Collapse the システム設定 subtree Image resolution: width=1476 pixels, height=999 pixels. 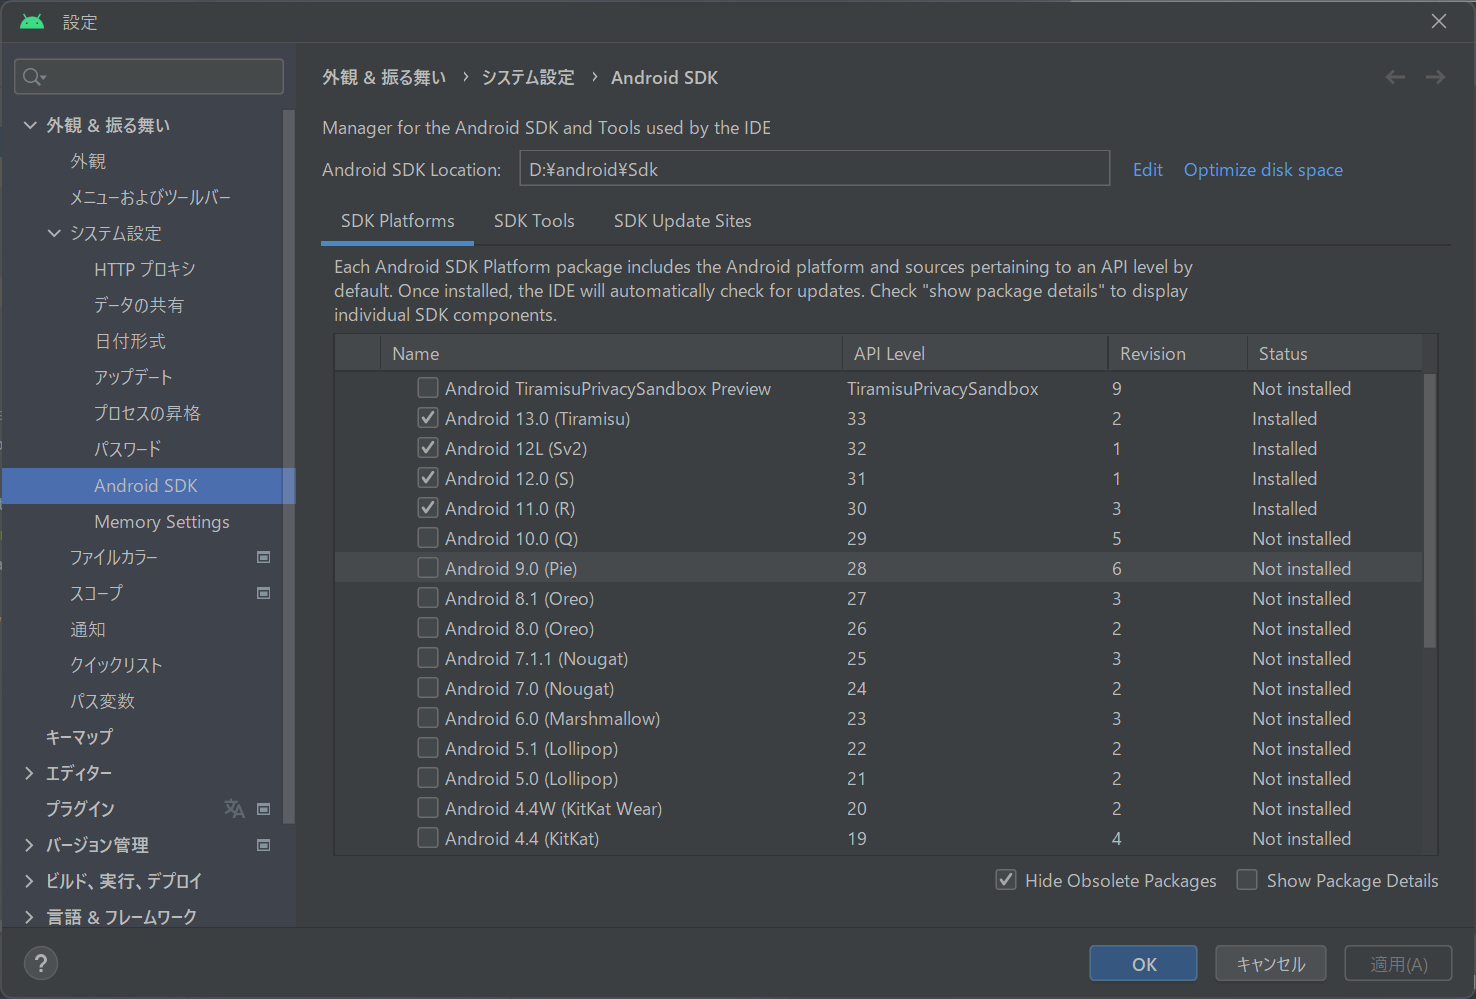click(54, 233)
